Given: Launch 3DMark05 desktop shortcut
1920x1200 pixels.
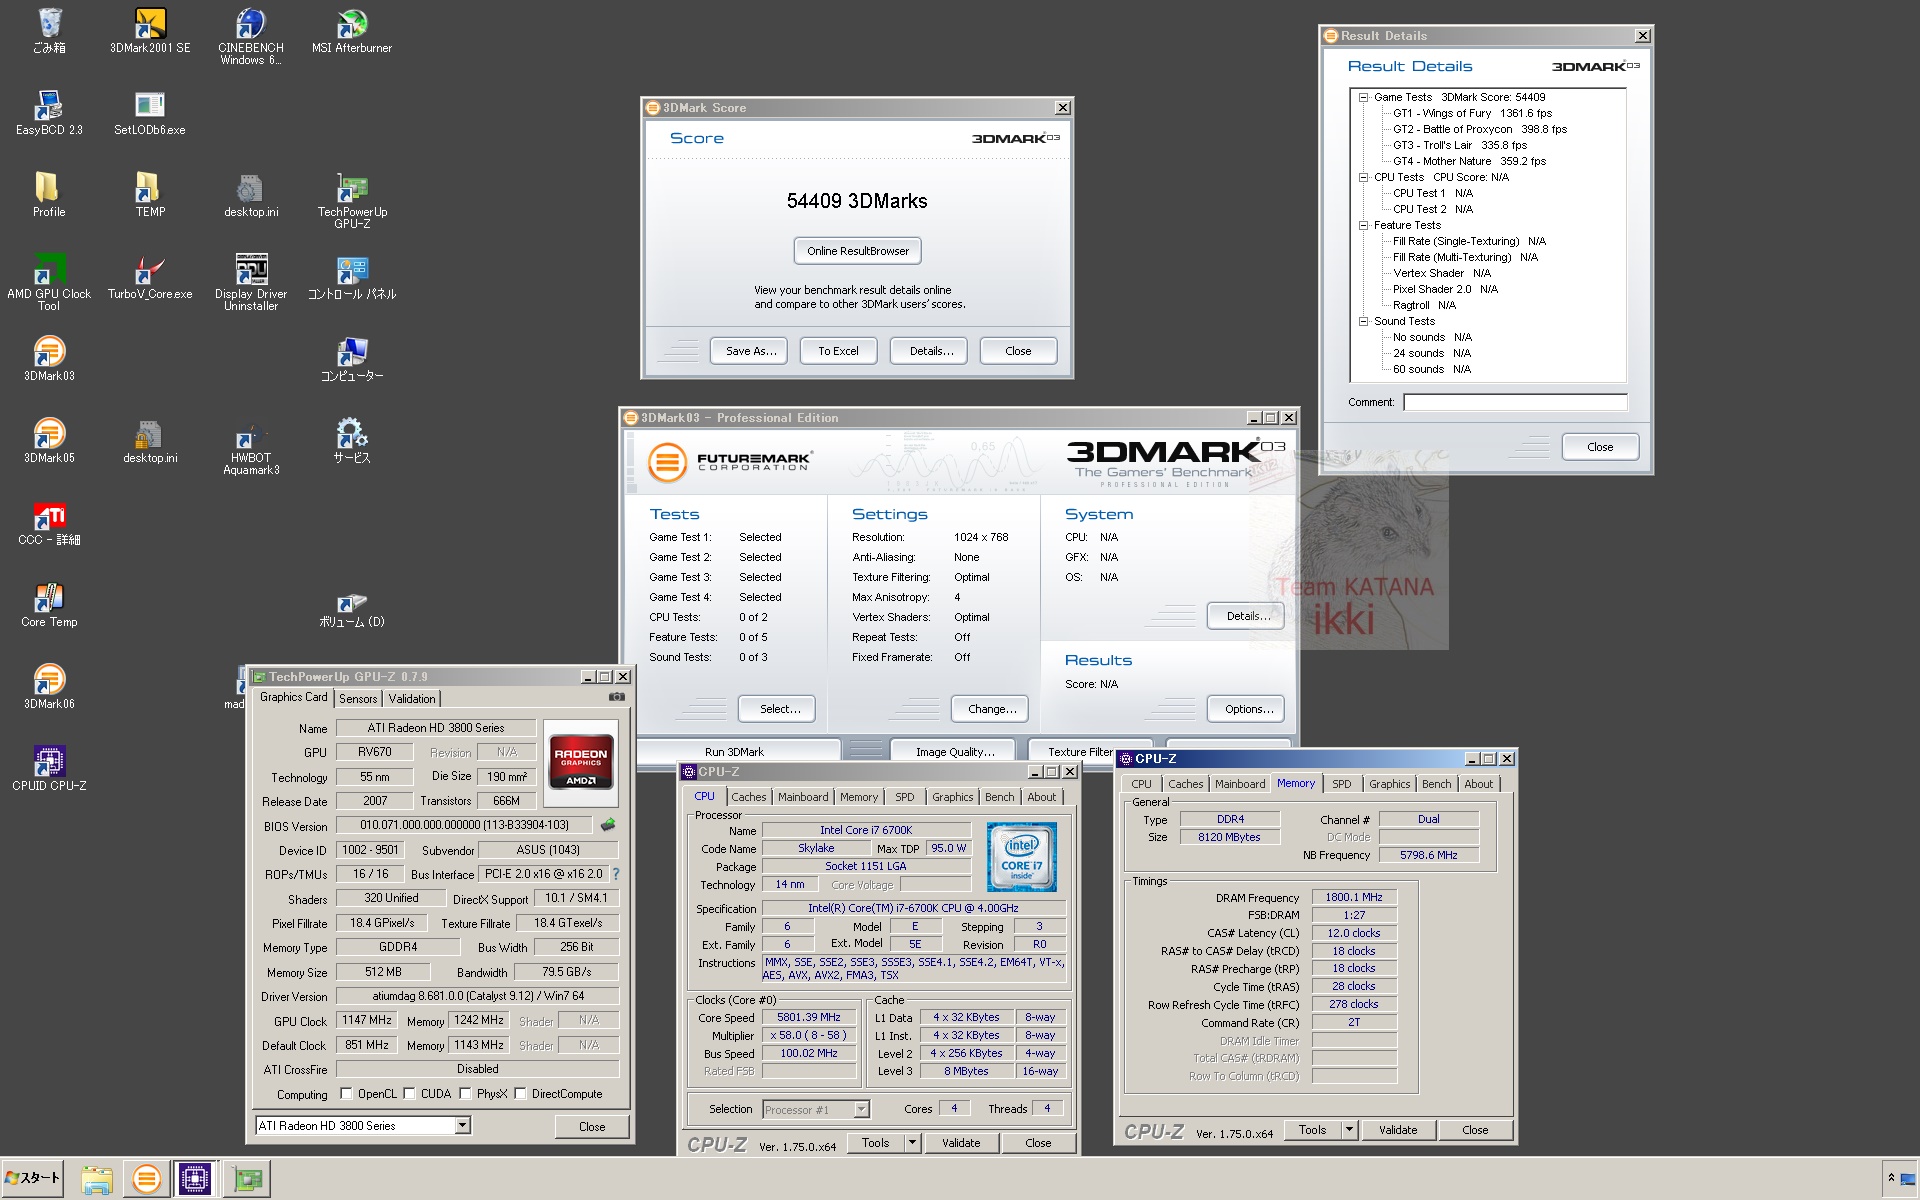Looking at the screenshot, I should pos(49,440).
